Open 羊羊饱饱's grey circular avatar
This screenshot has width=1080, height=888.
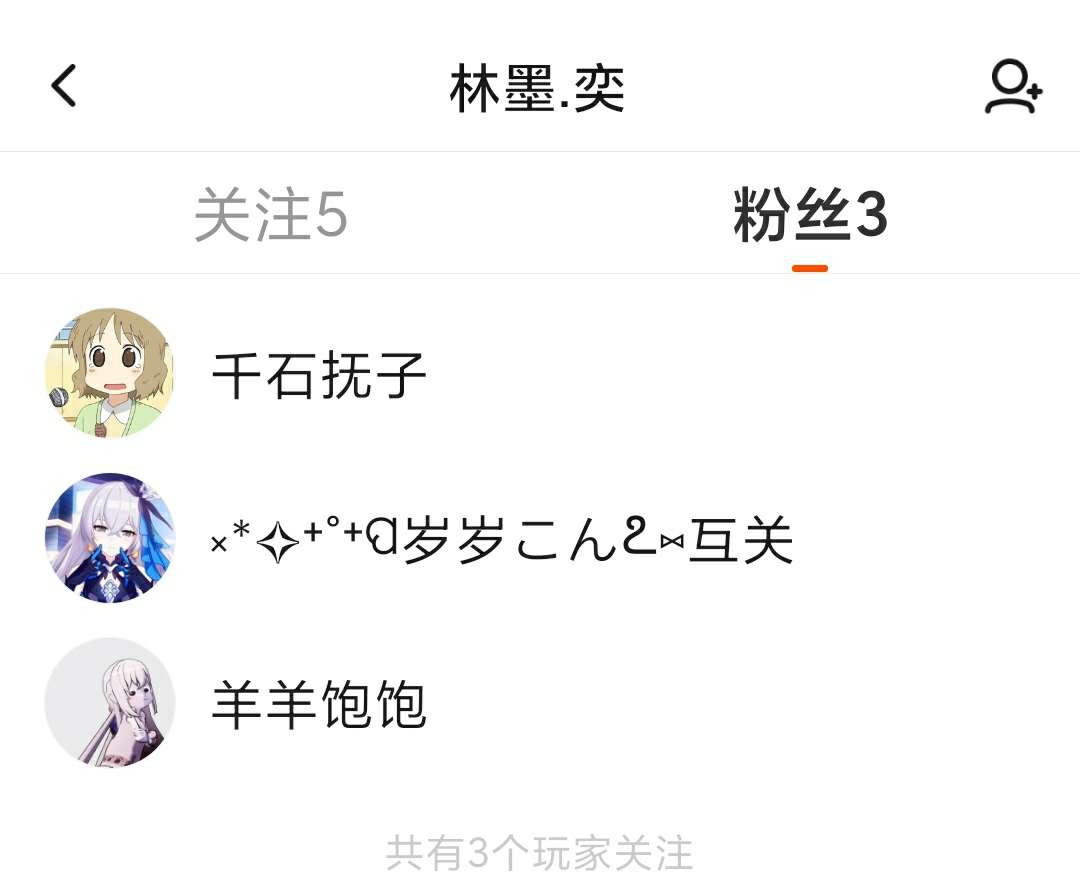(x=110, y=702)
